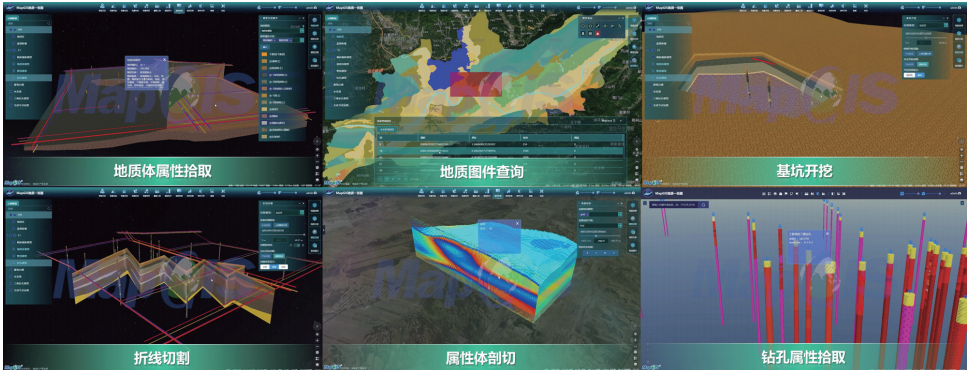Image resolution: width=969 pixels, height=371 pixels.
Task: Close the attribute popup in 地质体属性拾取 view
Action: 164,59
